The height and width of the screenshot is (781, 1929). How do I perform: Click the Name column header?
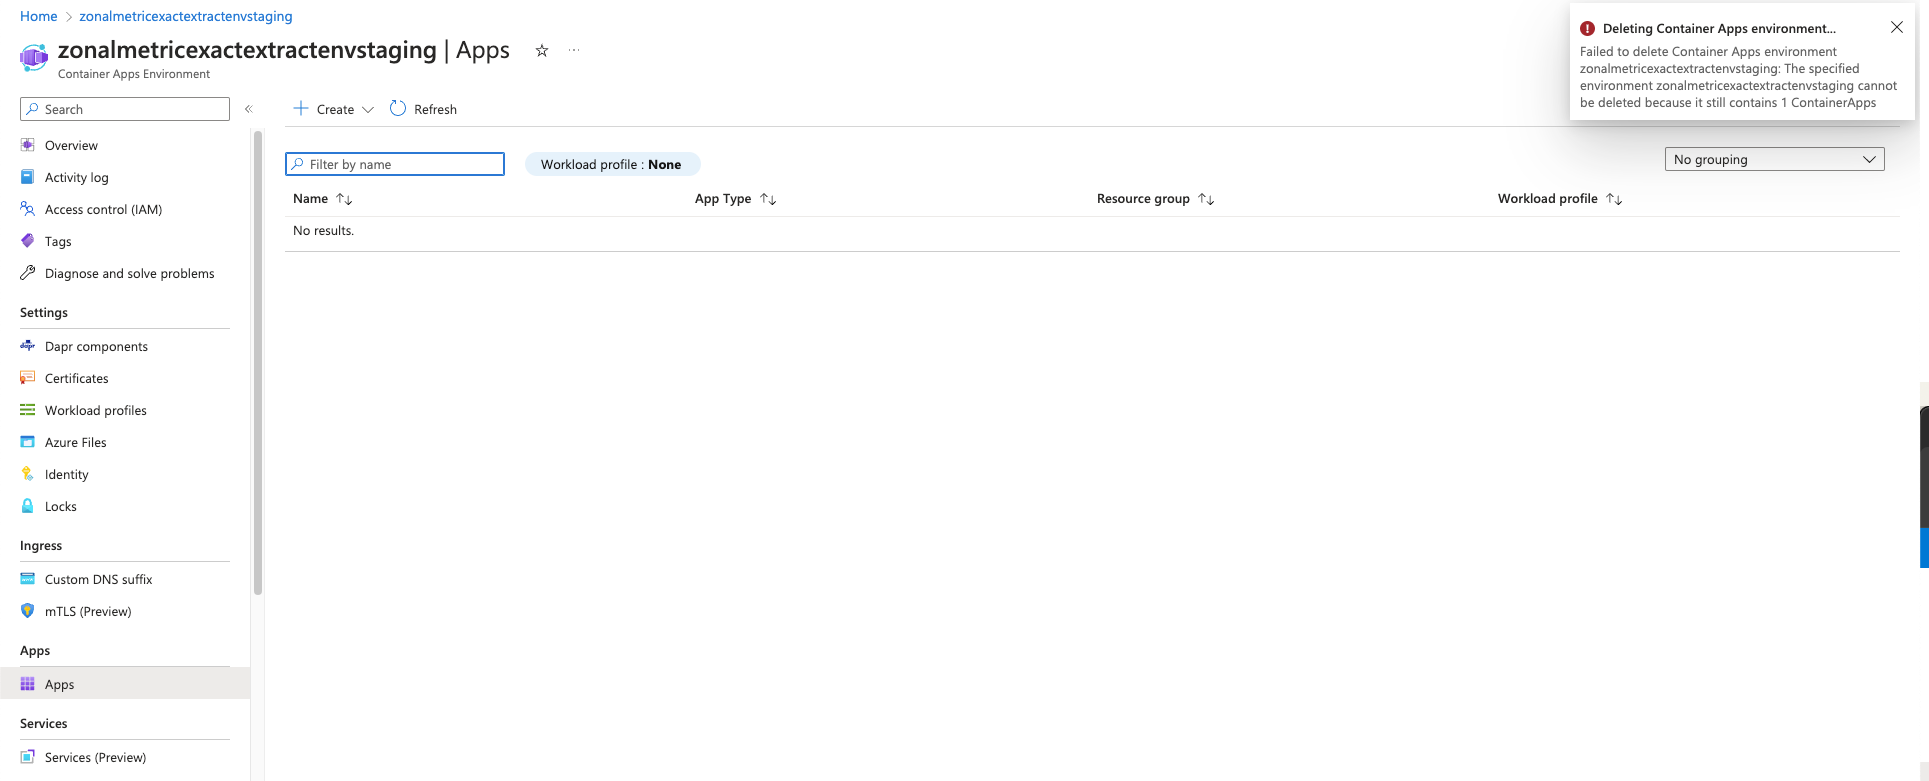pyautogui.click(x=311, y=199)
